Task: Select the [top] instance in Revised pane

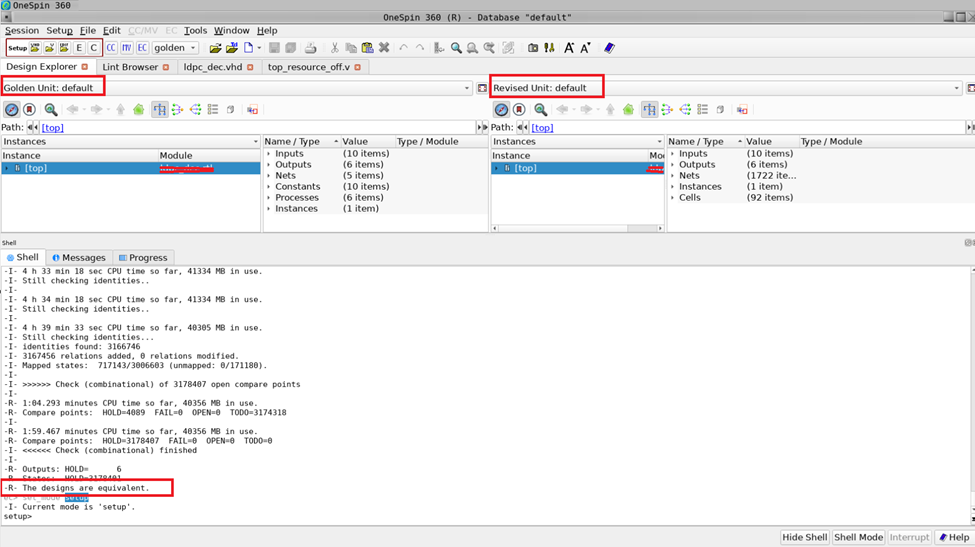Action: tap(525, 168)
